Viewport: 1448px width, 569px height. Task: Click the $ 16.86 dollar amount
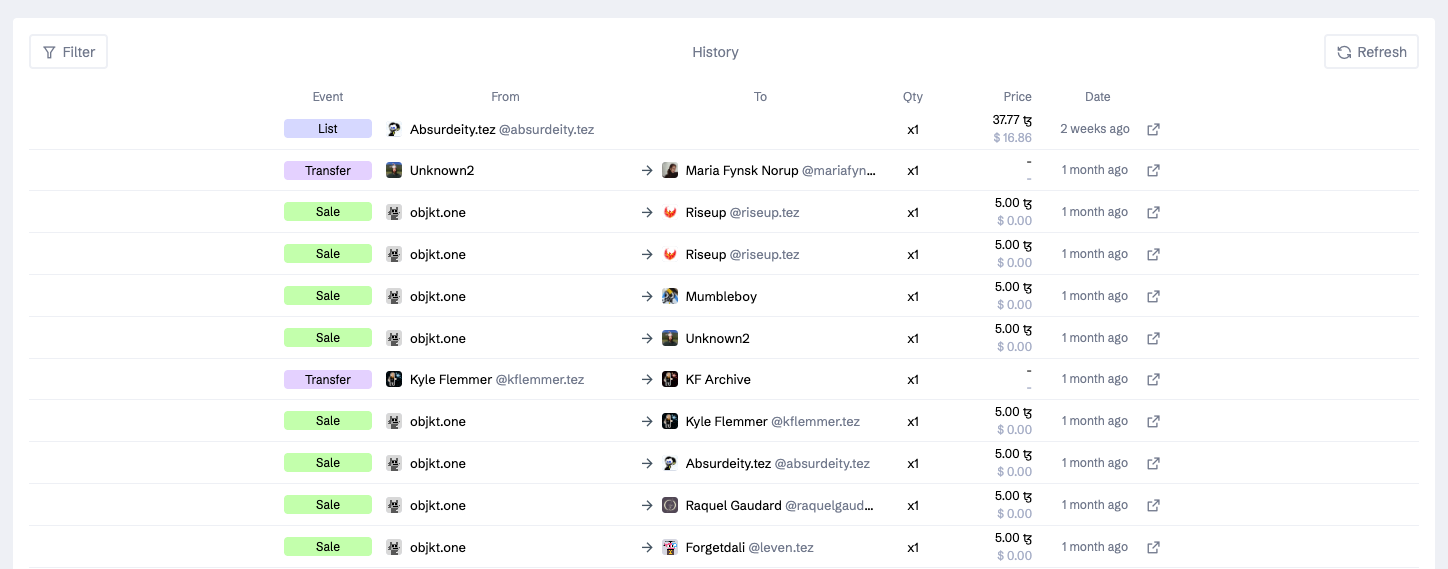coord(1013,138)
